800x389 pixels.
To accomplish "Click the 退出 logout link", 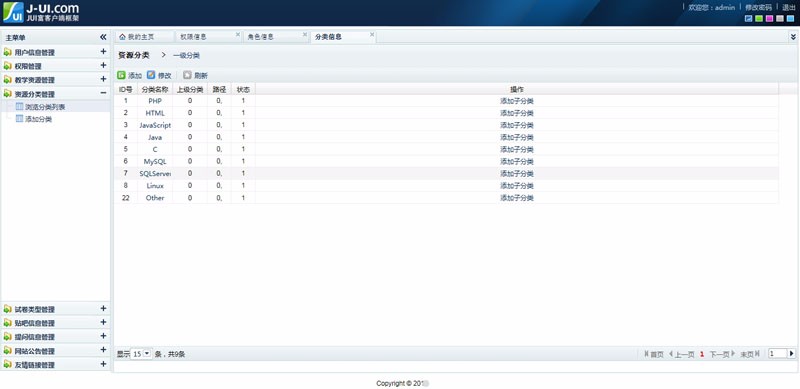I will tap(789, 7).
